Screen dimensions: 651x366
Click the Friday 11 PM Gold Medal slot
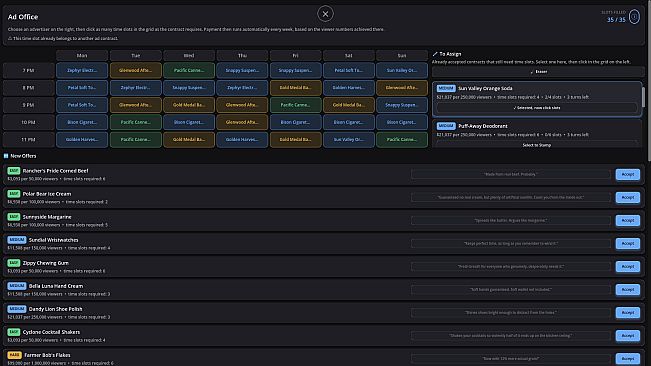click(x=295, y=140)
